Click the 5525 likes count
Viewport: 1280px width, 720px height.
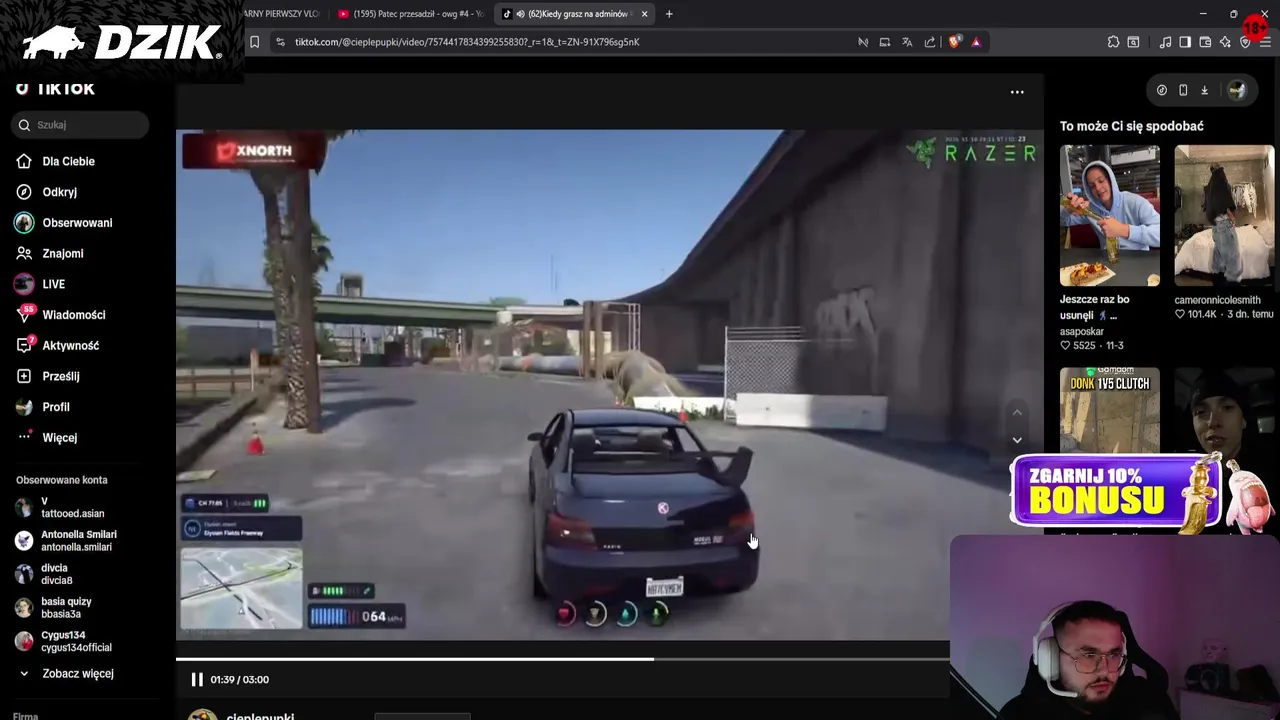pyautogui.click(x=1077, y=345)
